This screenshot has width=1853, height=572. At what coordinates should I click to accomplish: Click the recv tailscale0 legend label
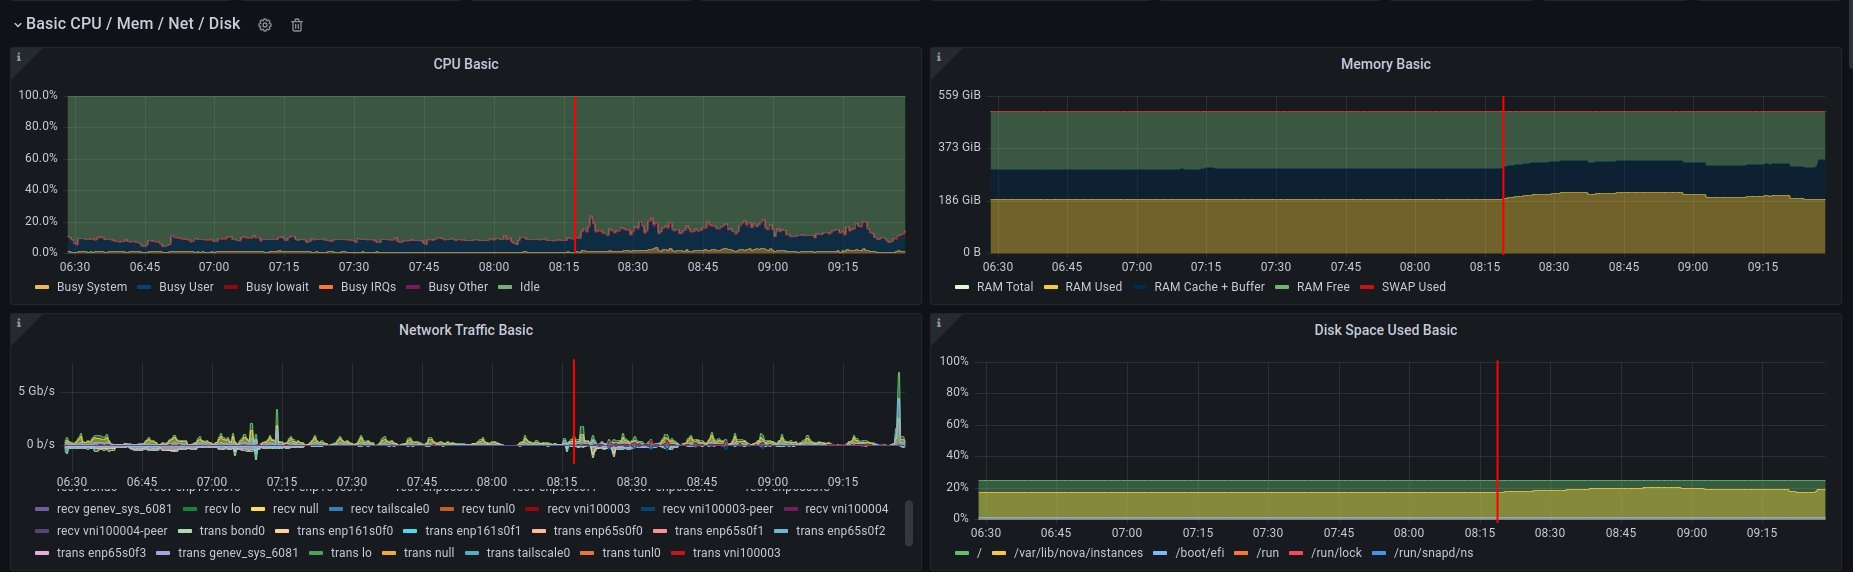[x=389, y=509]
